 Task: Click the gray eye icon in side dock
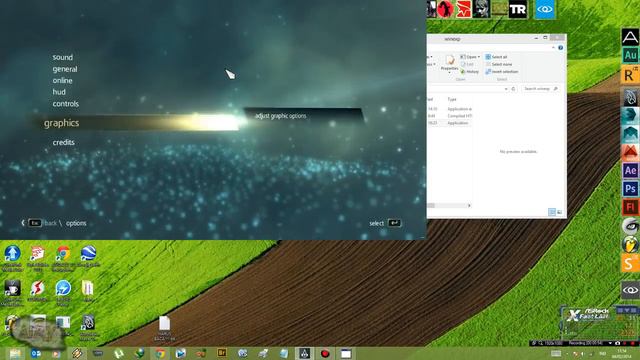pyautogui.click(x=630, y=290)
